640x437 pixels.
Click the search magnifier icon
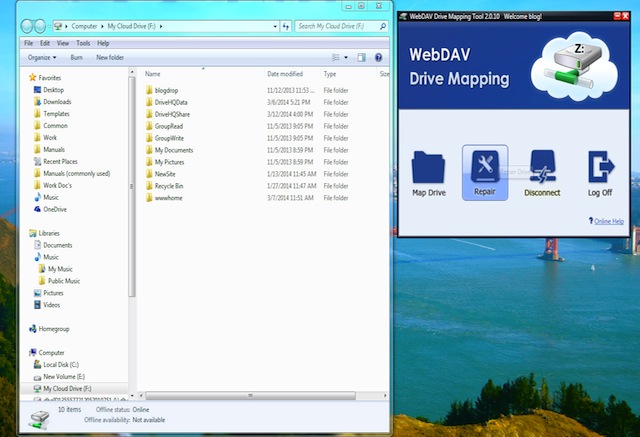382,26
